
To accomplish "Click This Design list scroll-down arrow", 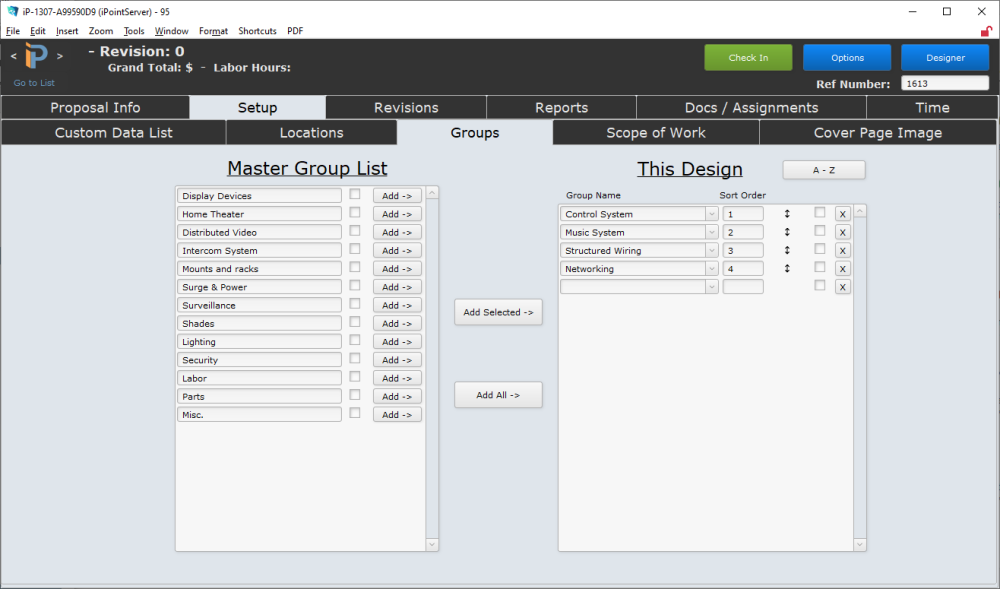I will pyautogui.click(x=860, y=544).
